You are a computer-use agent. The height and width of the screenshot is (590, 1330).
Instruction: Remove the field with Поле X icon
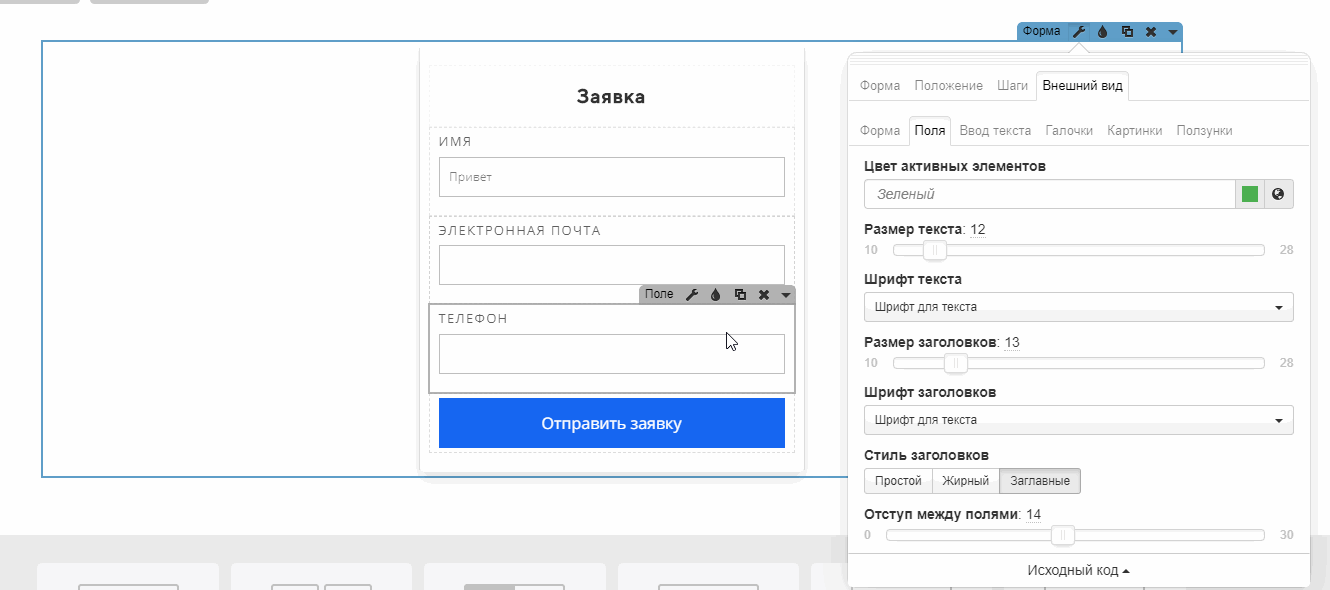click(764, 295)
